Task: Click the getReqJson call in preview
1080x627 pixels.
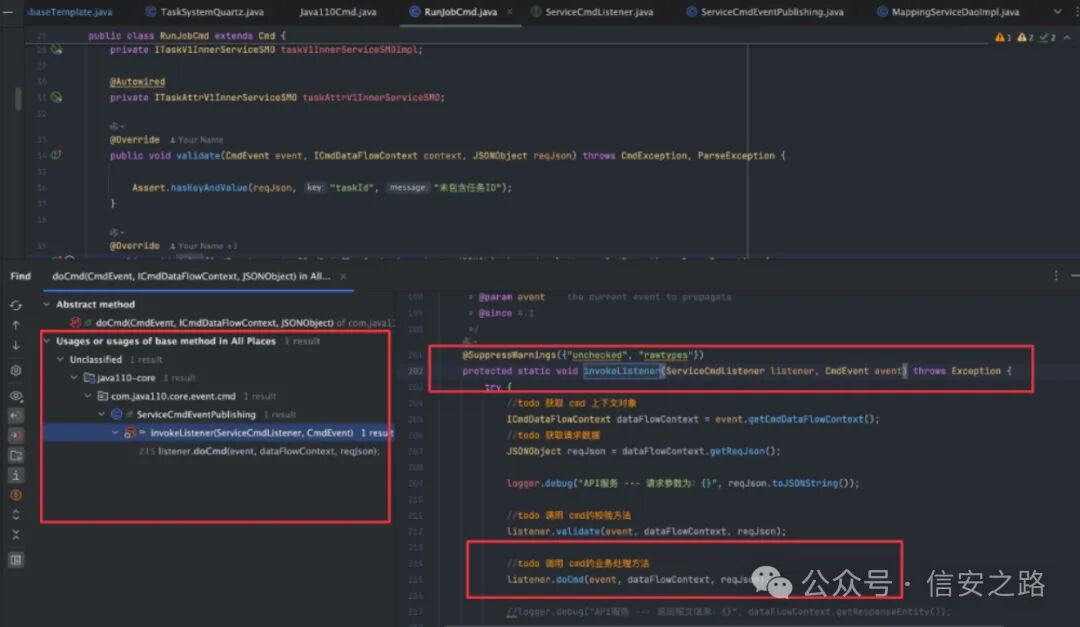Action: coord(737,451)
